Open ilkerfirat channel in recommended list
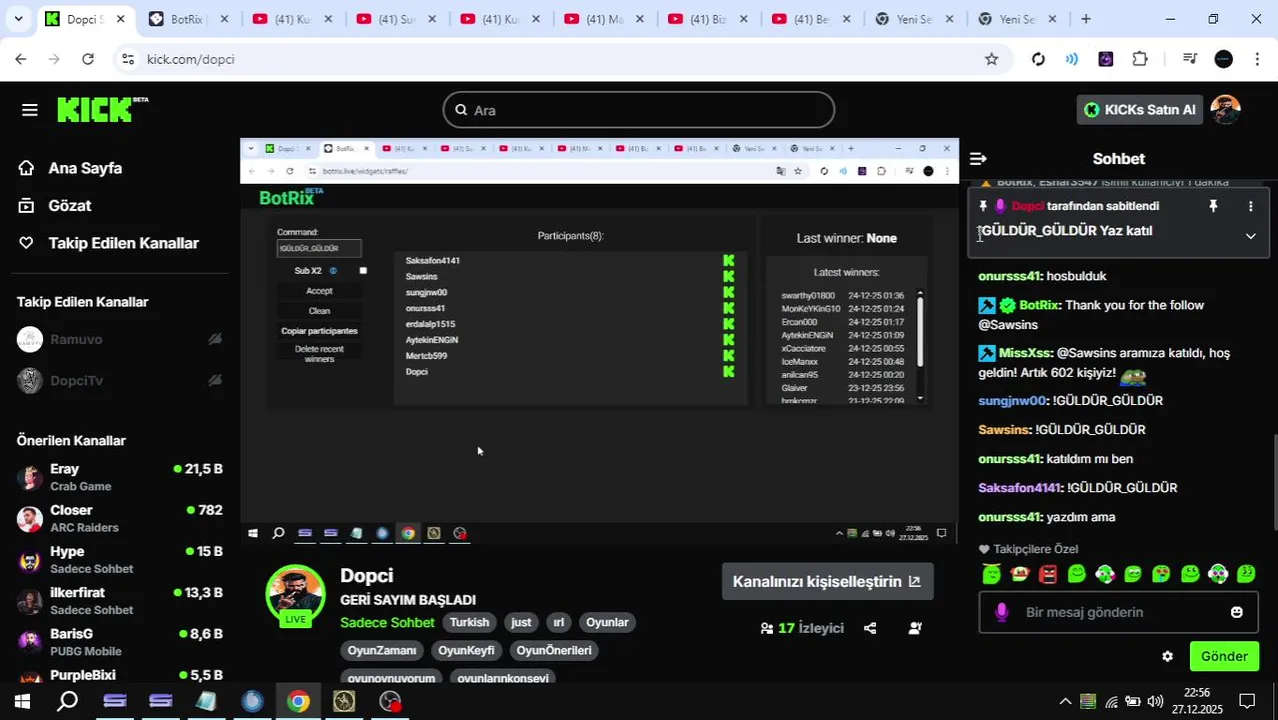This screenshot has width=1278, height=720. tap(120, 601)
